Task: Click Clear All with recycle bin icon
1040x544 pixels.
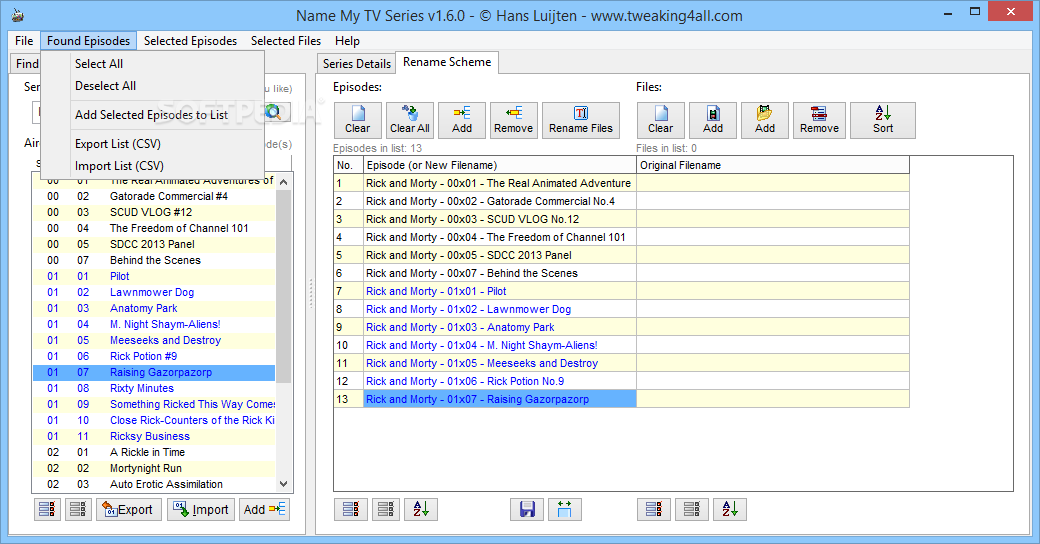Action: [x=409, y=120]
